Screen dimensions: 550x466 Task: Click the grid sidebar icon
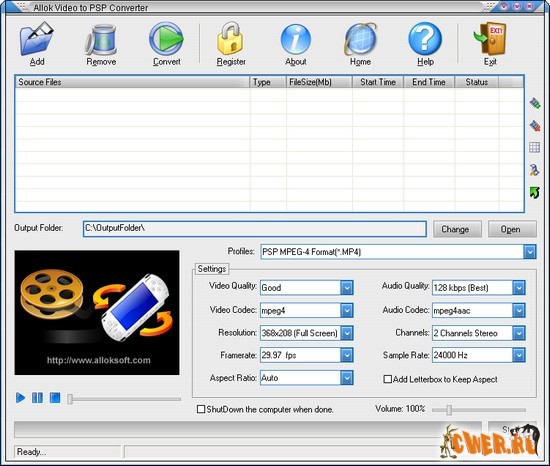coord(535,148)
